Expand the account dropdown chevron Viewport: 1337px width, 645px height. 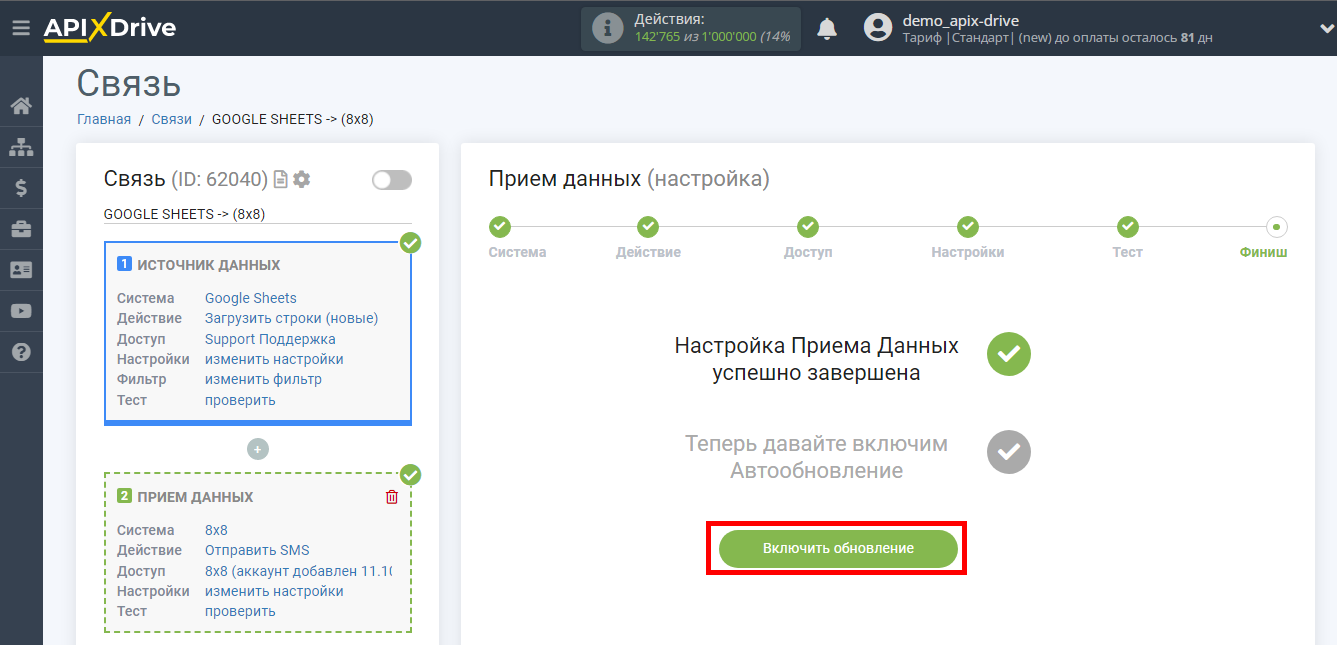[x=1325, y=29]
